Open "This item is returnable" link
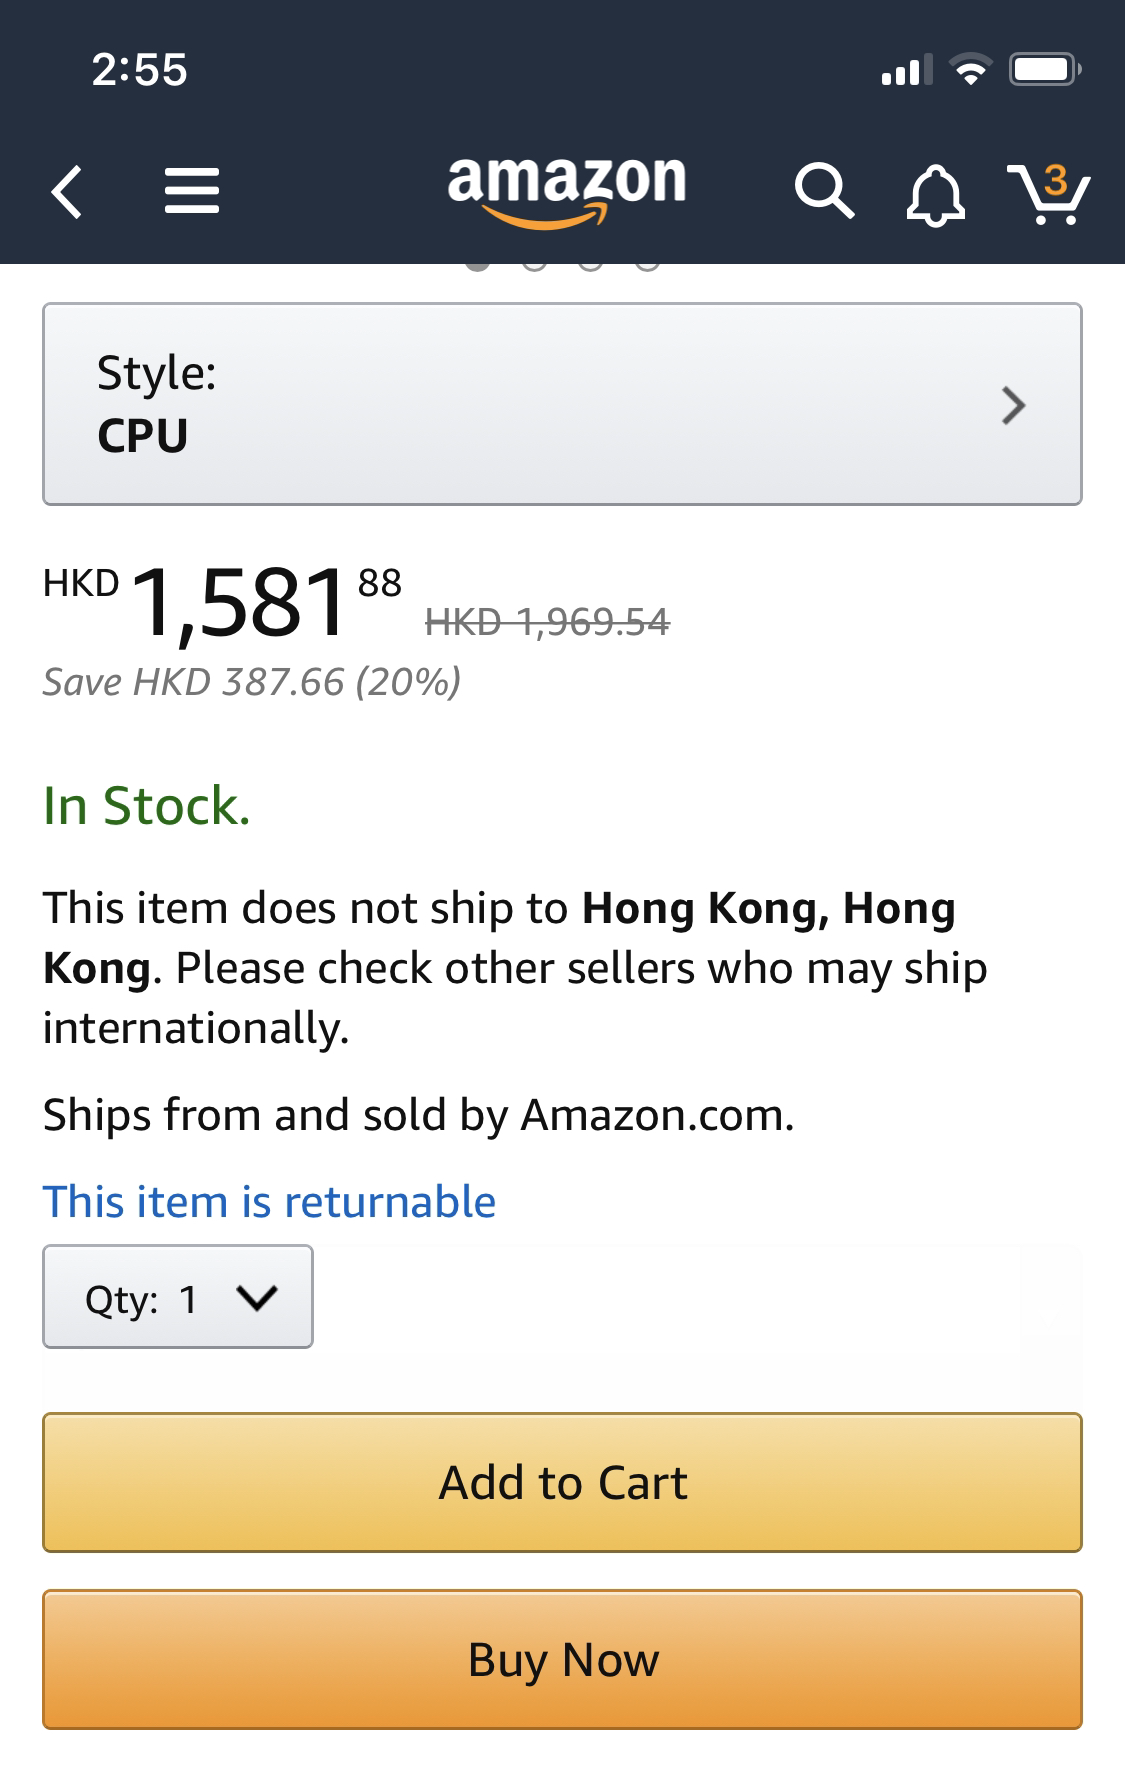This screenshot has height=1771, width=1125. 269,1201
